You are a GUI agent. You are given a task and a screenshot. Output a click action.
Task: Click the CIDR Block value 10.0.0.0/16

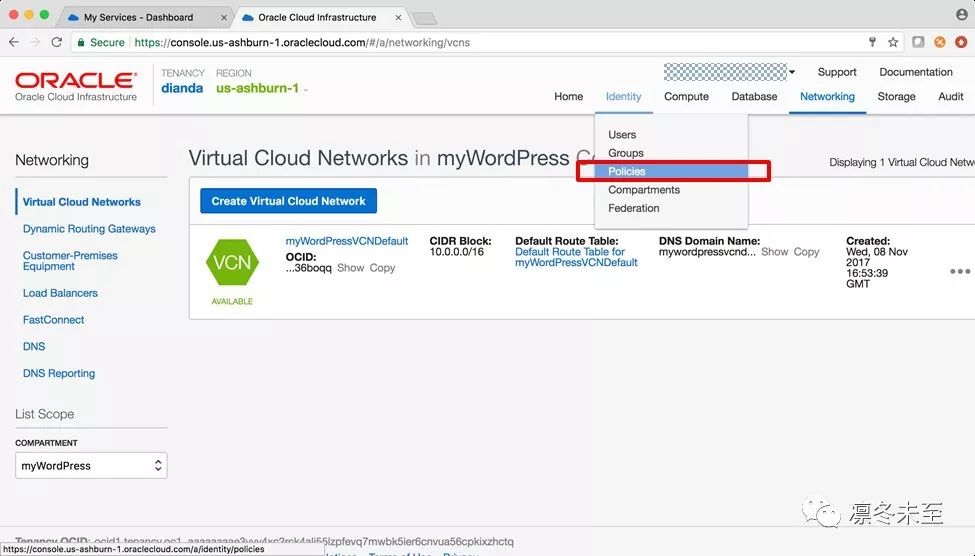(456, 251)
